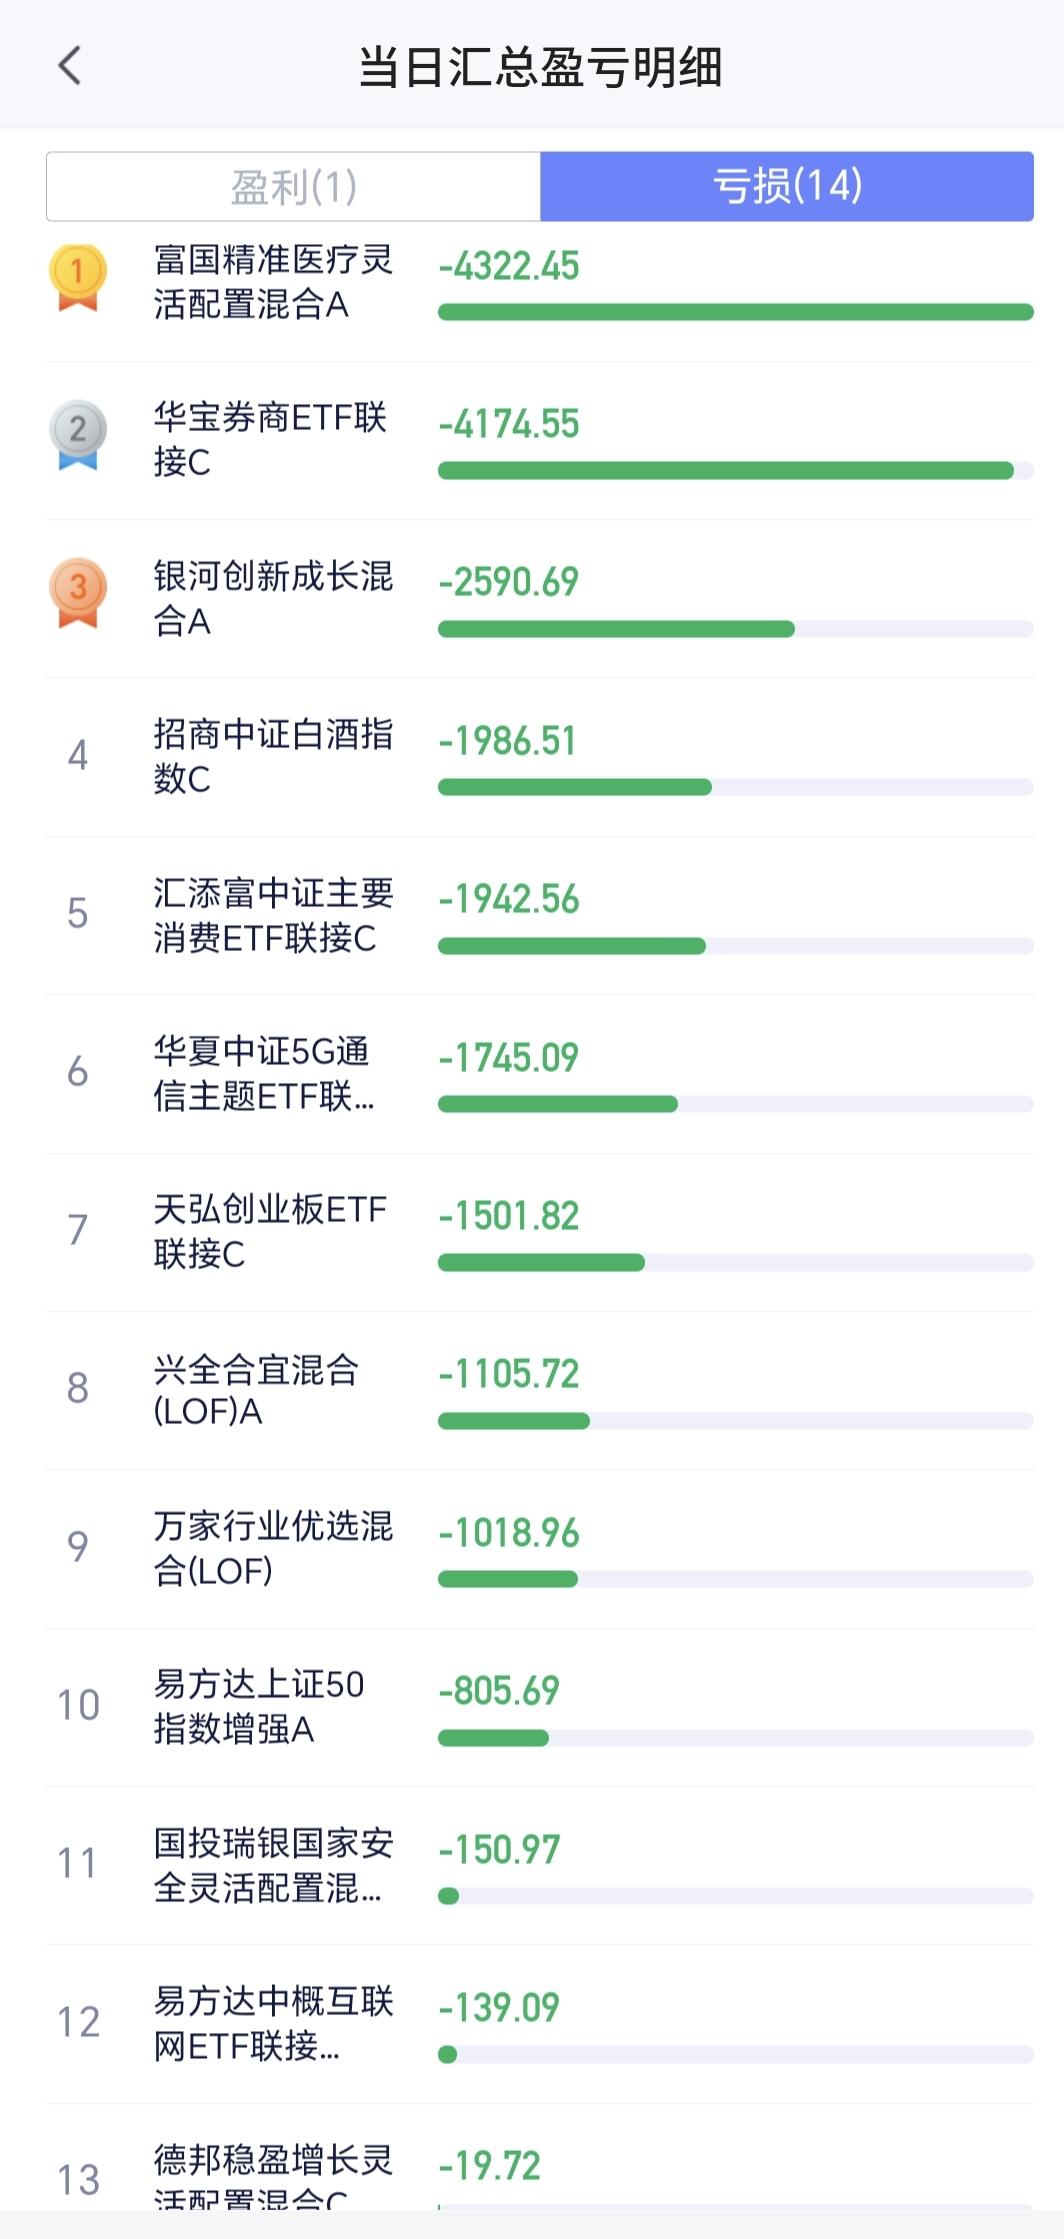Select the 亏损(14) tab
1064x2239 pixels.
click(787, 187)
